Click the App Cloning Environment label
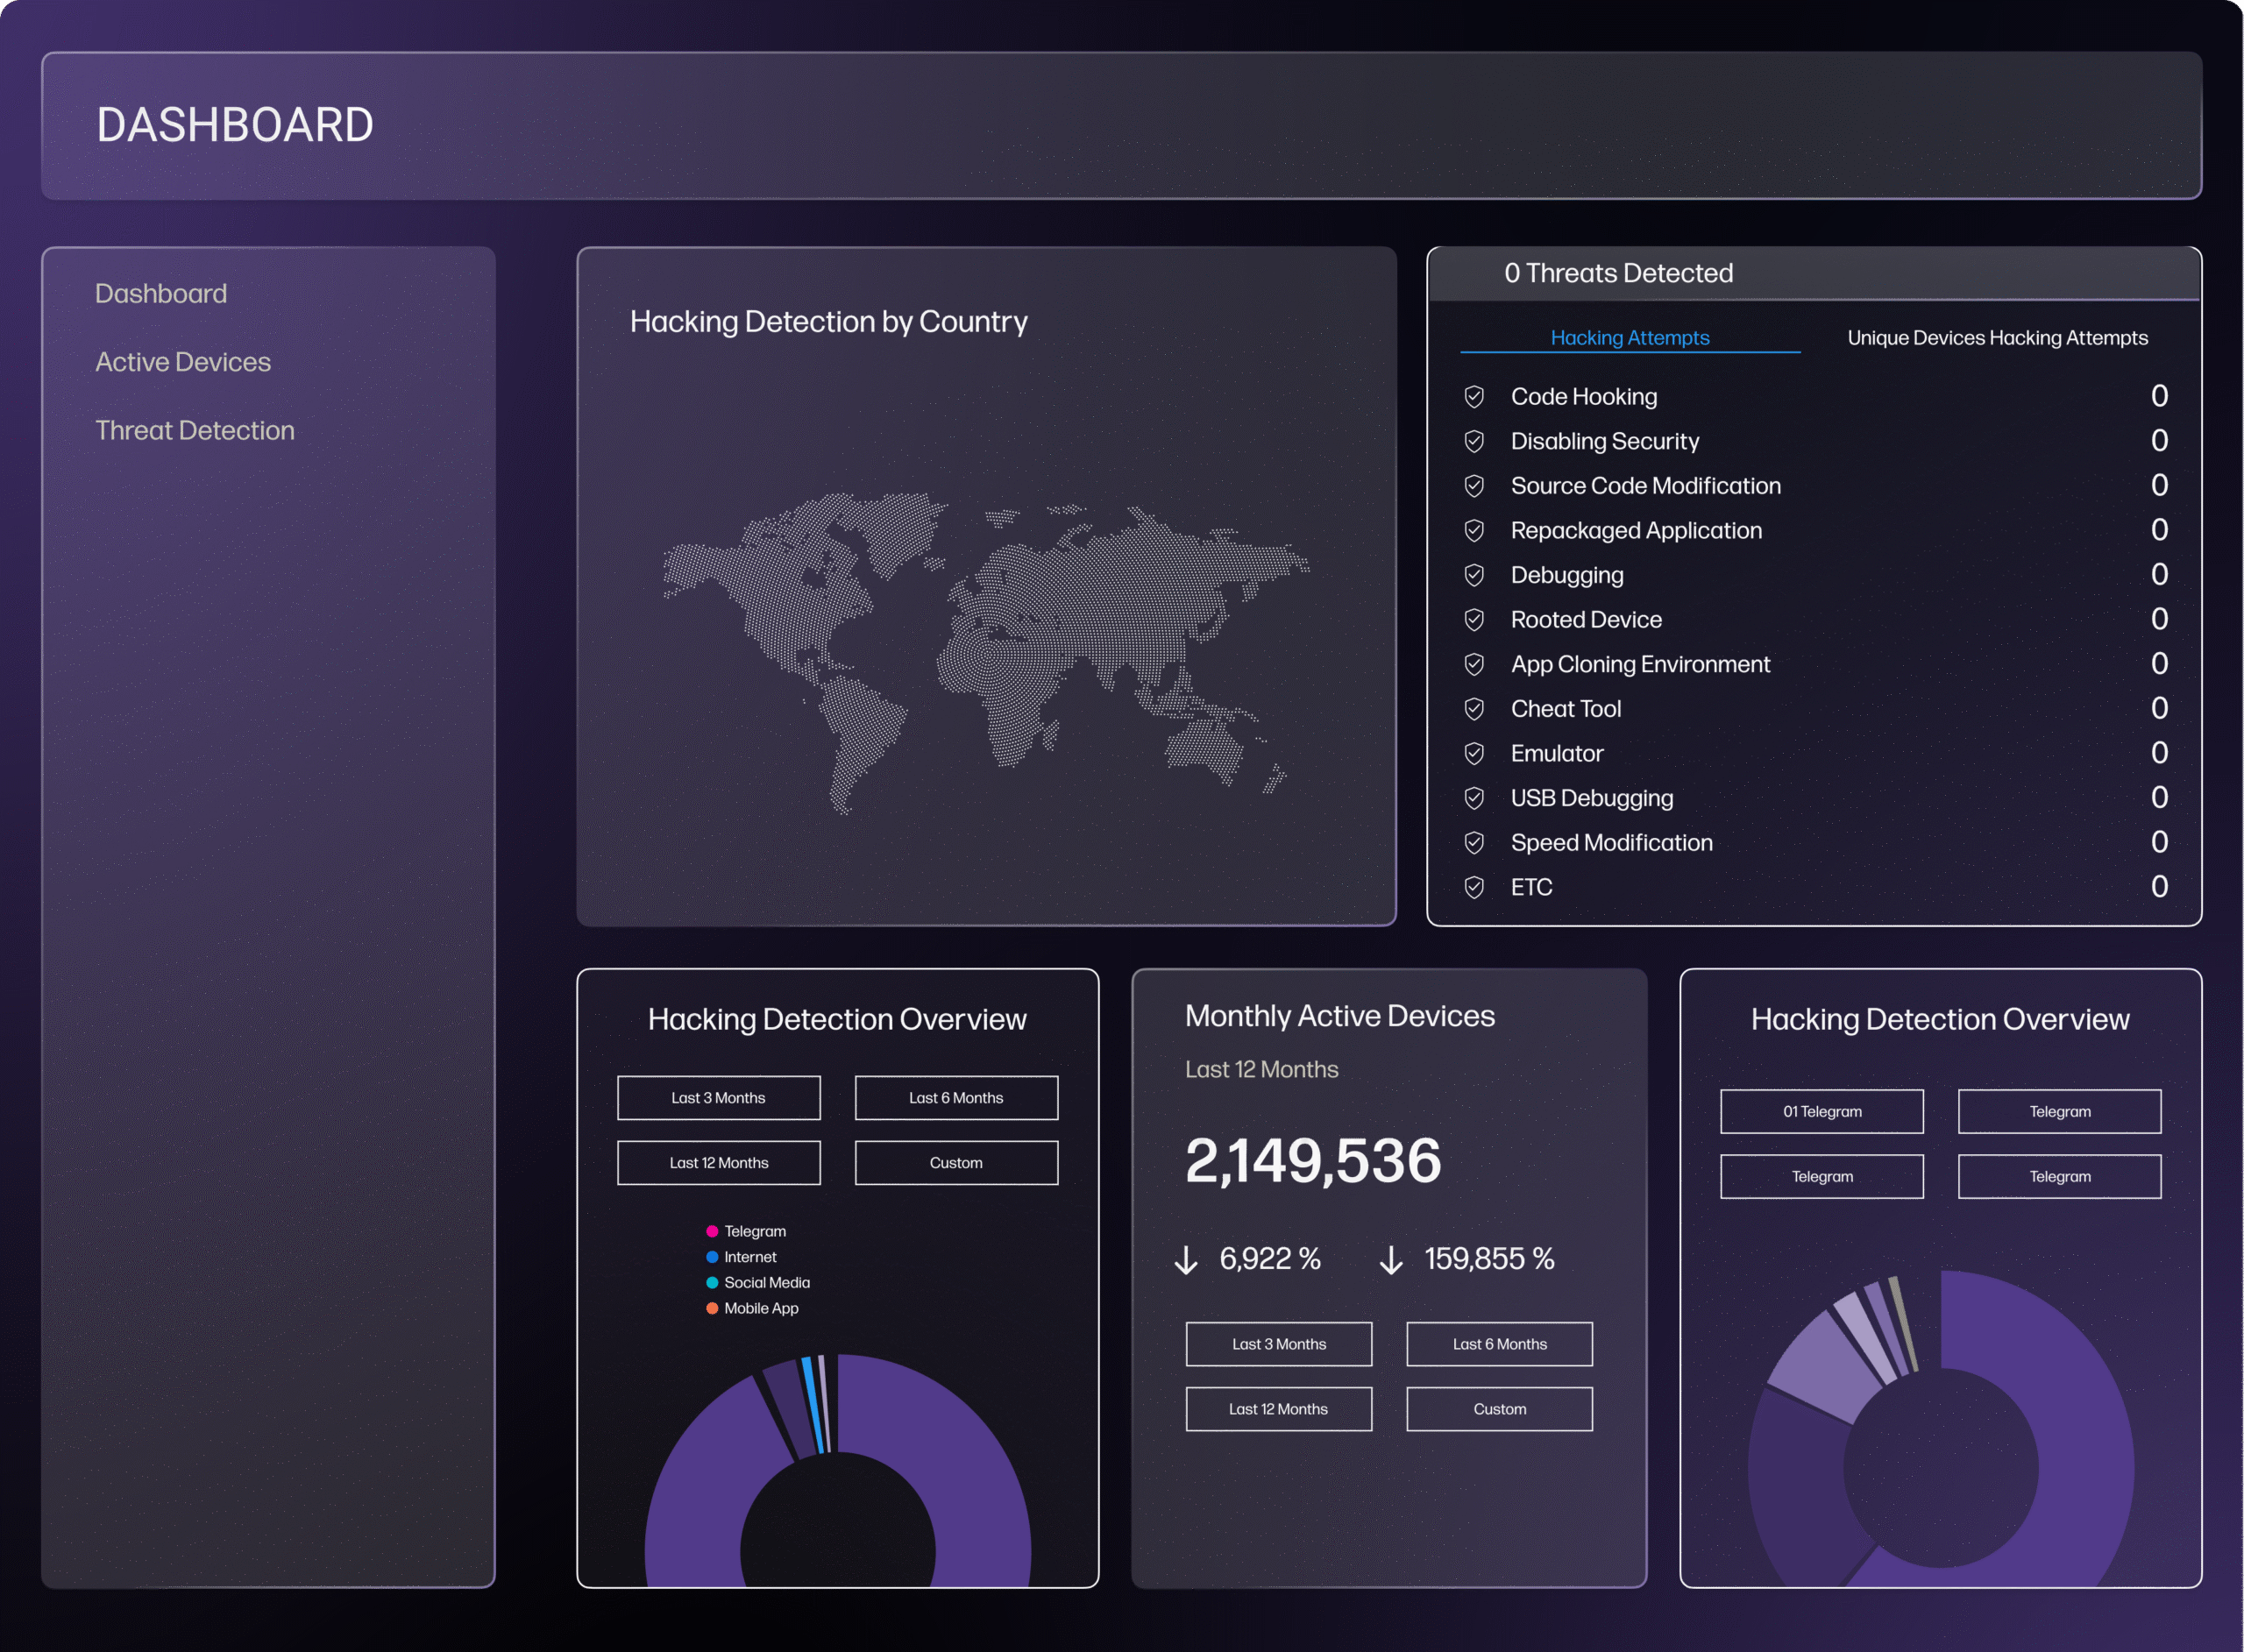Viewport: 2244px width, 1652px height. coord(1640,664)
